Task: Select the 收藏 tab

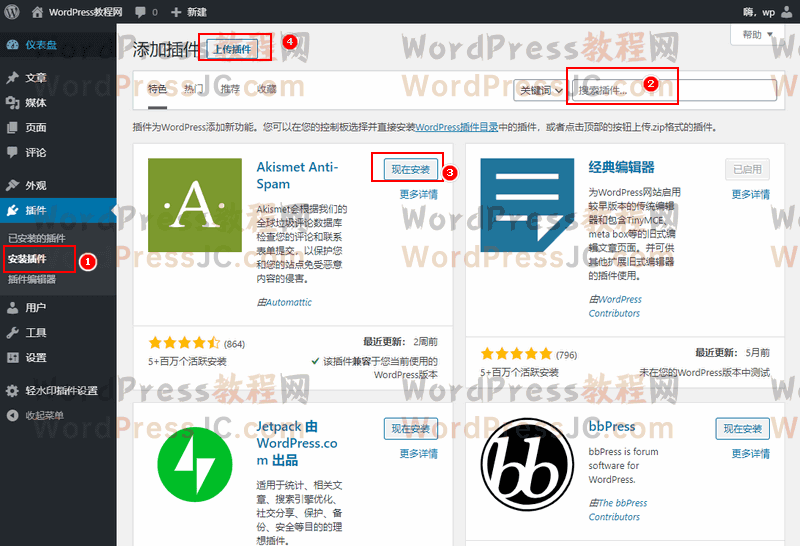Action: (267, 89)
